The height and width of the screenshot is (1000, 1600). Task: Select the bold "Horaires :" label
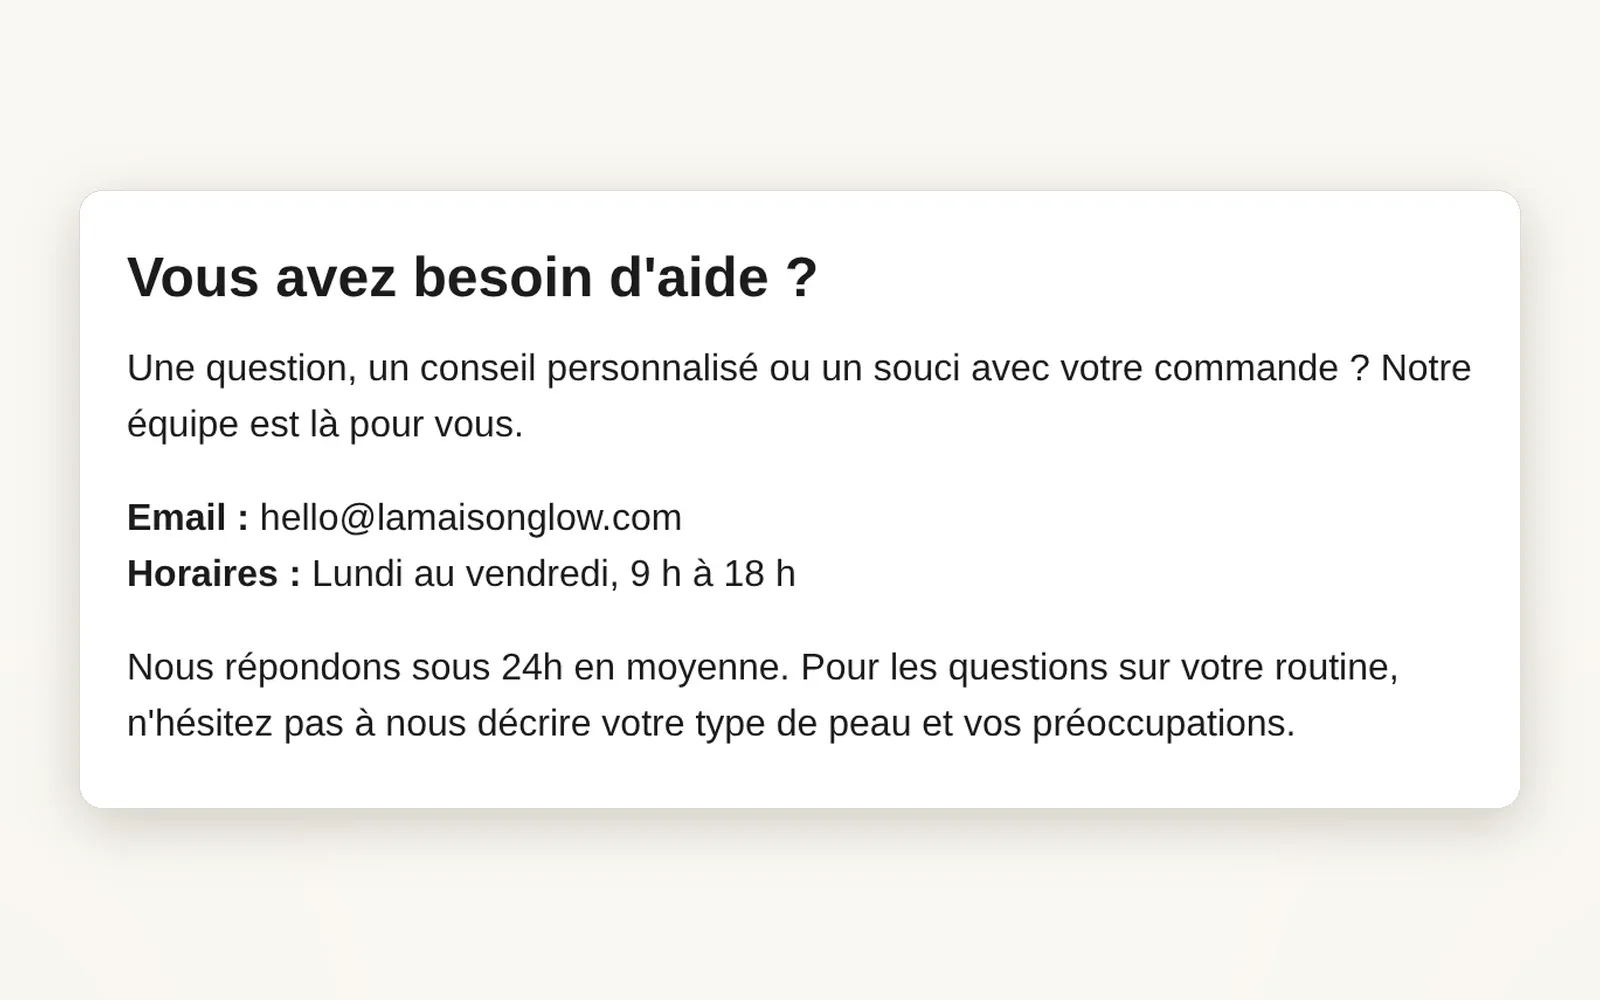pos(214,574)
